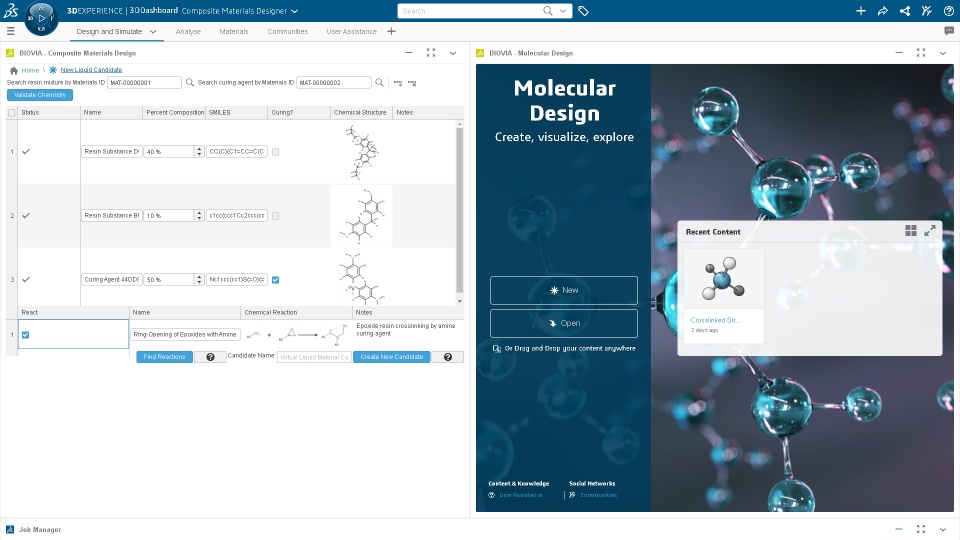Open the Communities link under Social Networks
Image resolution: width=960 pixels, height=540 pixels.
pos(598,495)
